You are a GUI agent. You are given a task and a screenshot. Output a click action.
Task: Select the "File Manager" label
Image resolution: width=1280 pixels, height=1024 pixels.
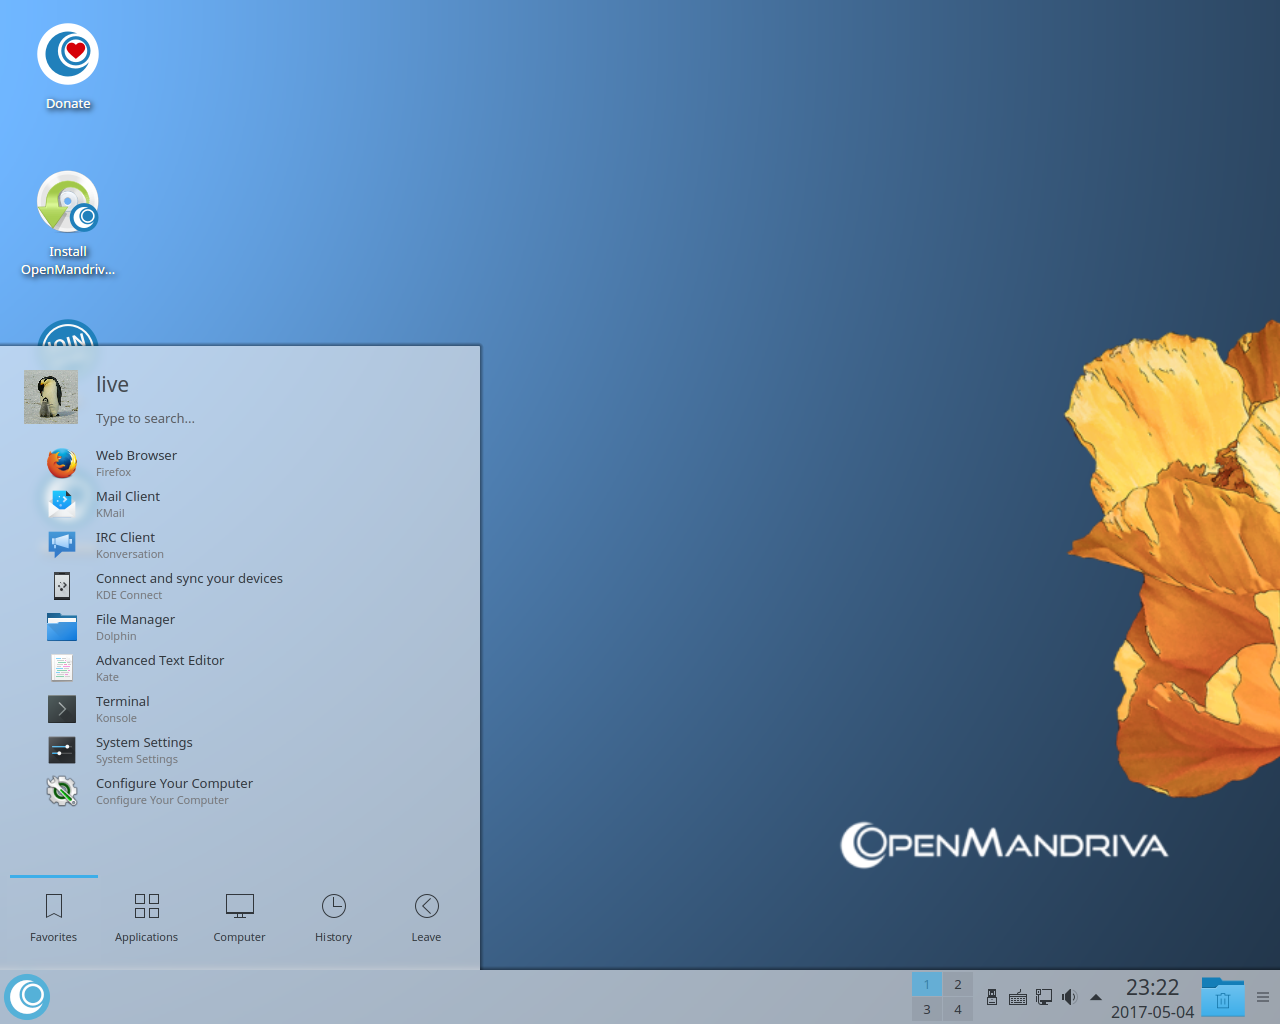pos(135,619)
